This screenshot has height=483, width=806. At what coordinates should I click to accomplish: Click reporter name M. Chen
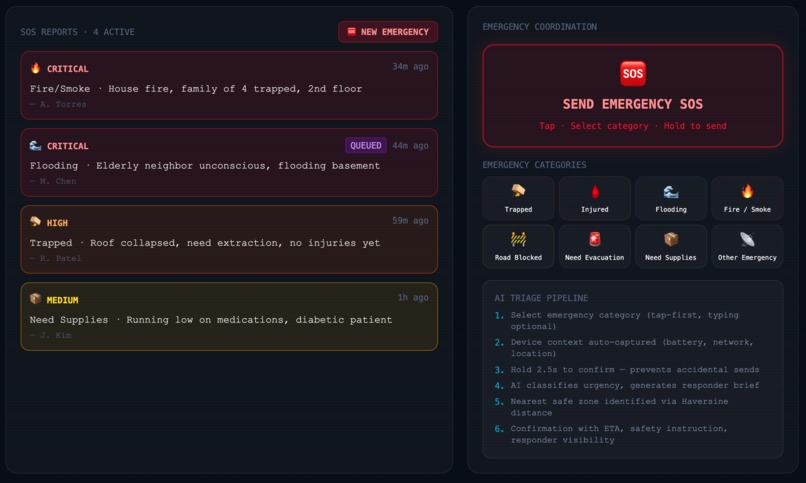coord(58,181)
